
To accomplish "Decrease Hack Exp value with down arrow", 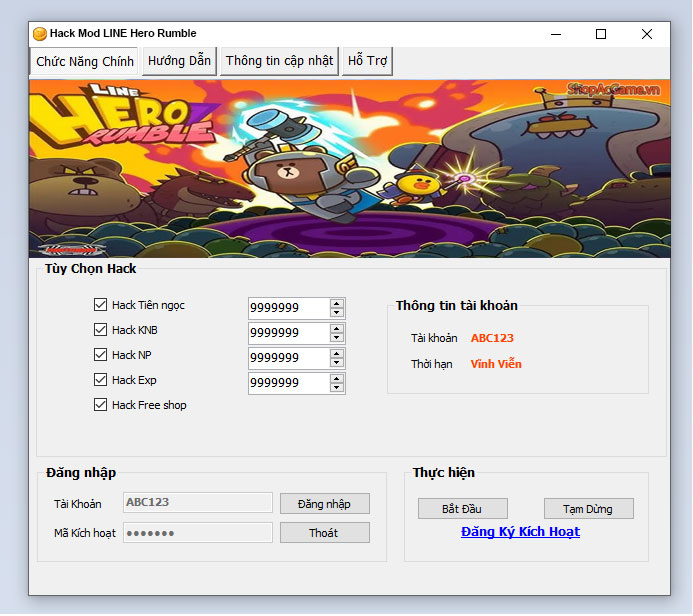I will [x=337, y=388].
